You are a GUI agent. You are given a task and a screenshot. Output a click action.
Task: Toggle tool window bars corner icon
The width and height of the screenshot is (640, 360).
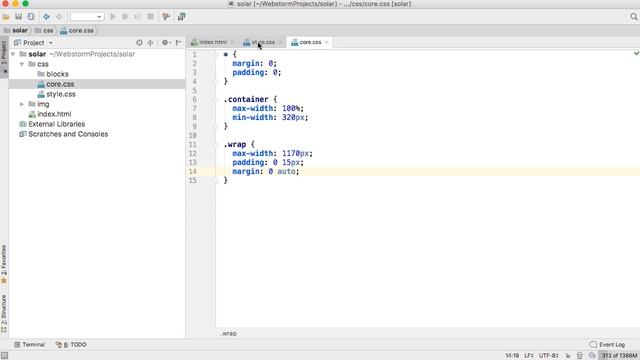tap(4, 356)
